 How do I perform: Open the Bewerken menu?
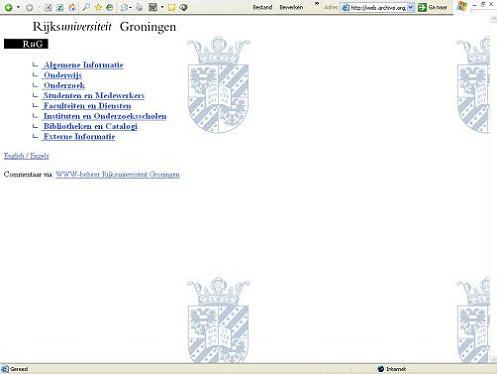291,7
